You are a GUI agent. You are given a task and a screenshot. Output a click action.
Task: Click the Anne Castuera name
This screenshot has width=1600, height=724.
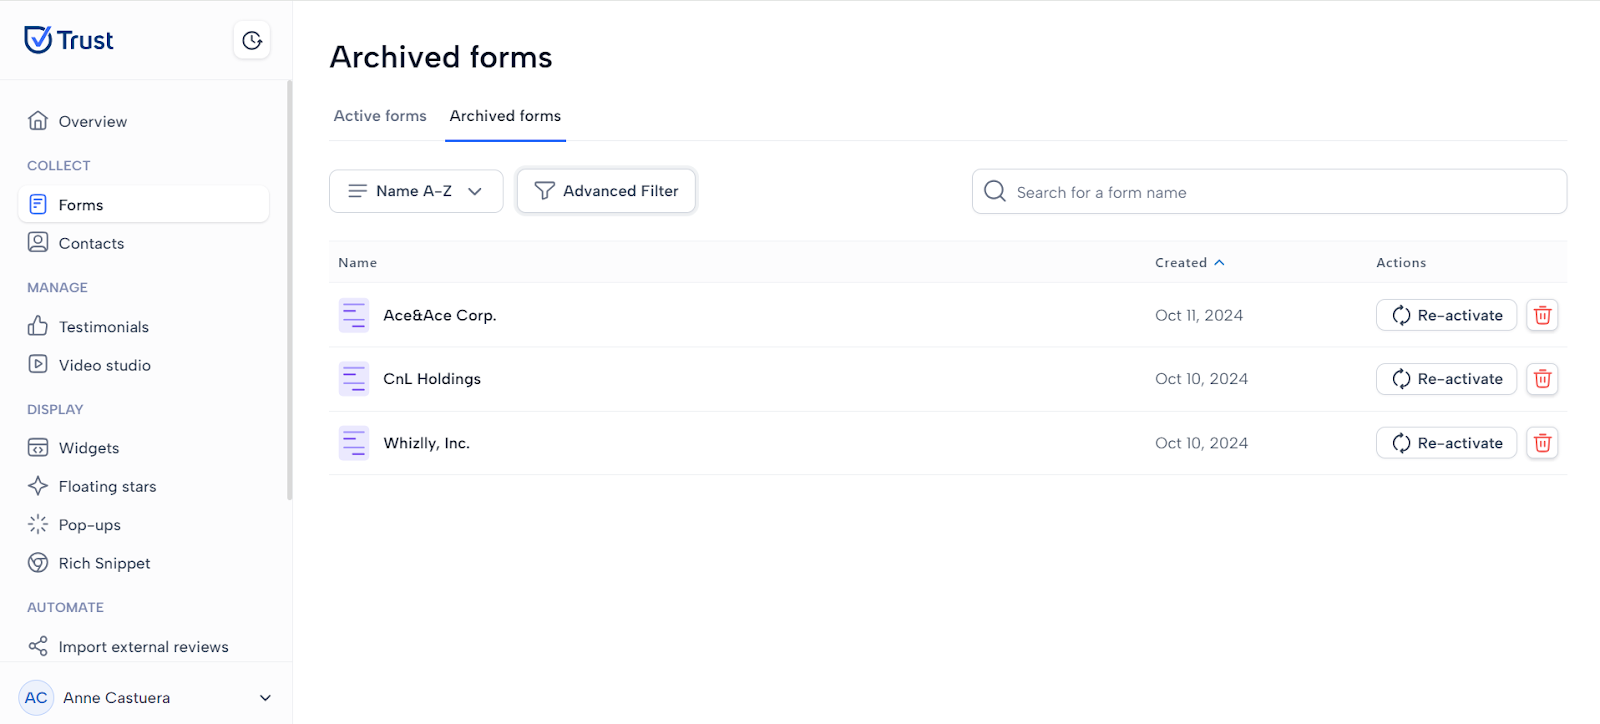coord(117,698)
